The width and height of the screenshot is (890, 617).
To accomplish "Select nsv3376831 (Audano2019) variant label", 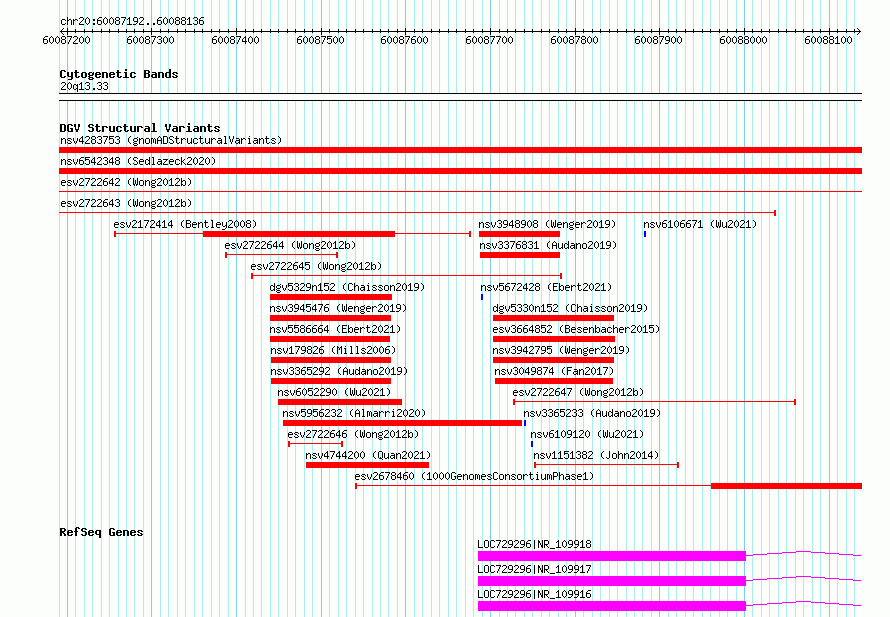I will tap(548, 245).
